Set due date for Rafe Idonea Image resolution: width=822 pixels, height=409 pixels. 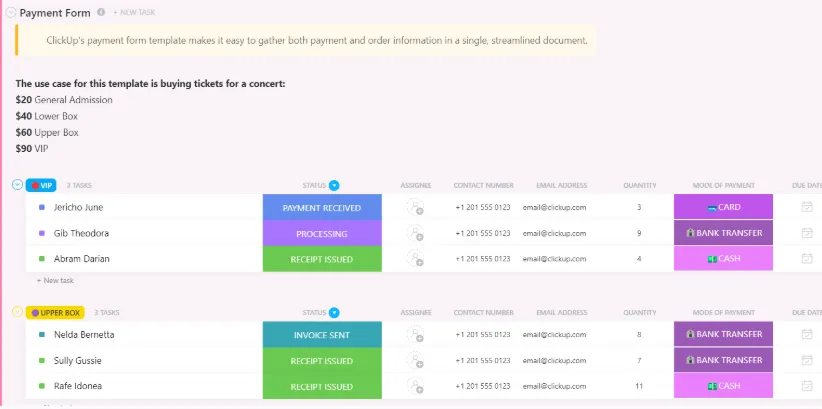click(807, 386)
